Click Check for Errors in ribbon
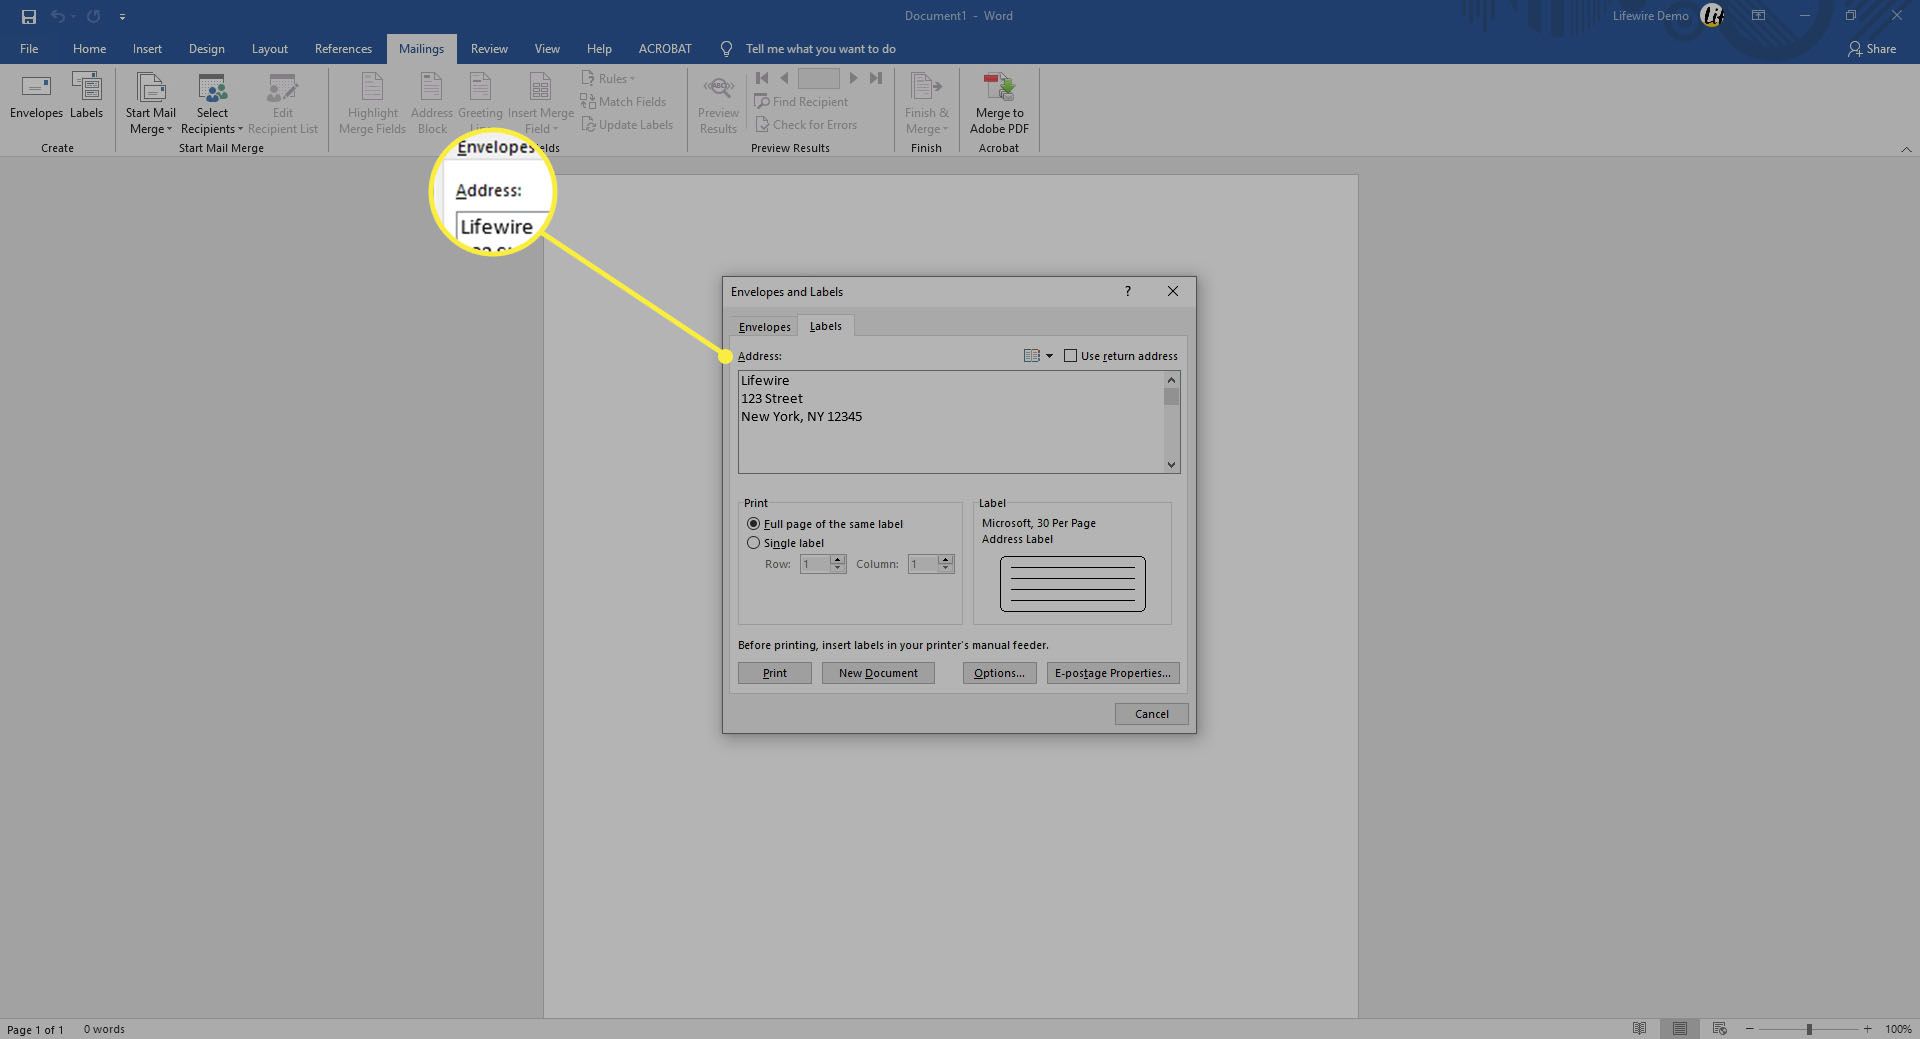 (806, 125)
